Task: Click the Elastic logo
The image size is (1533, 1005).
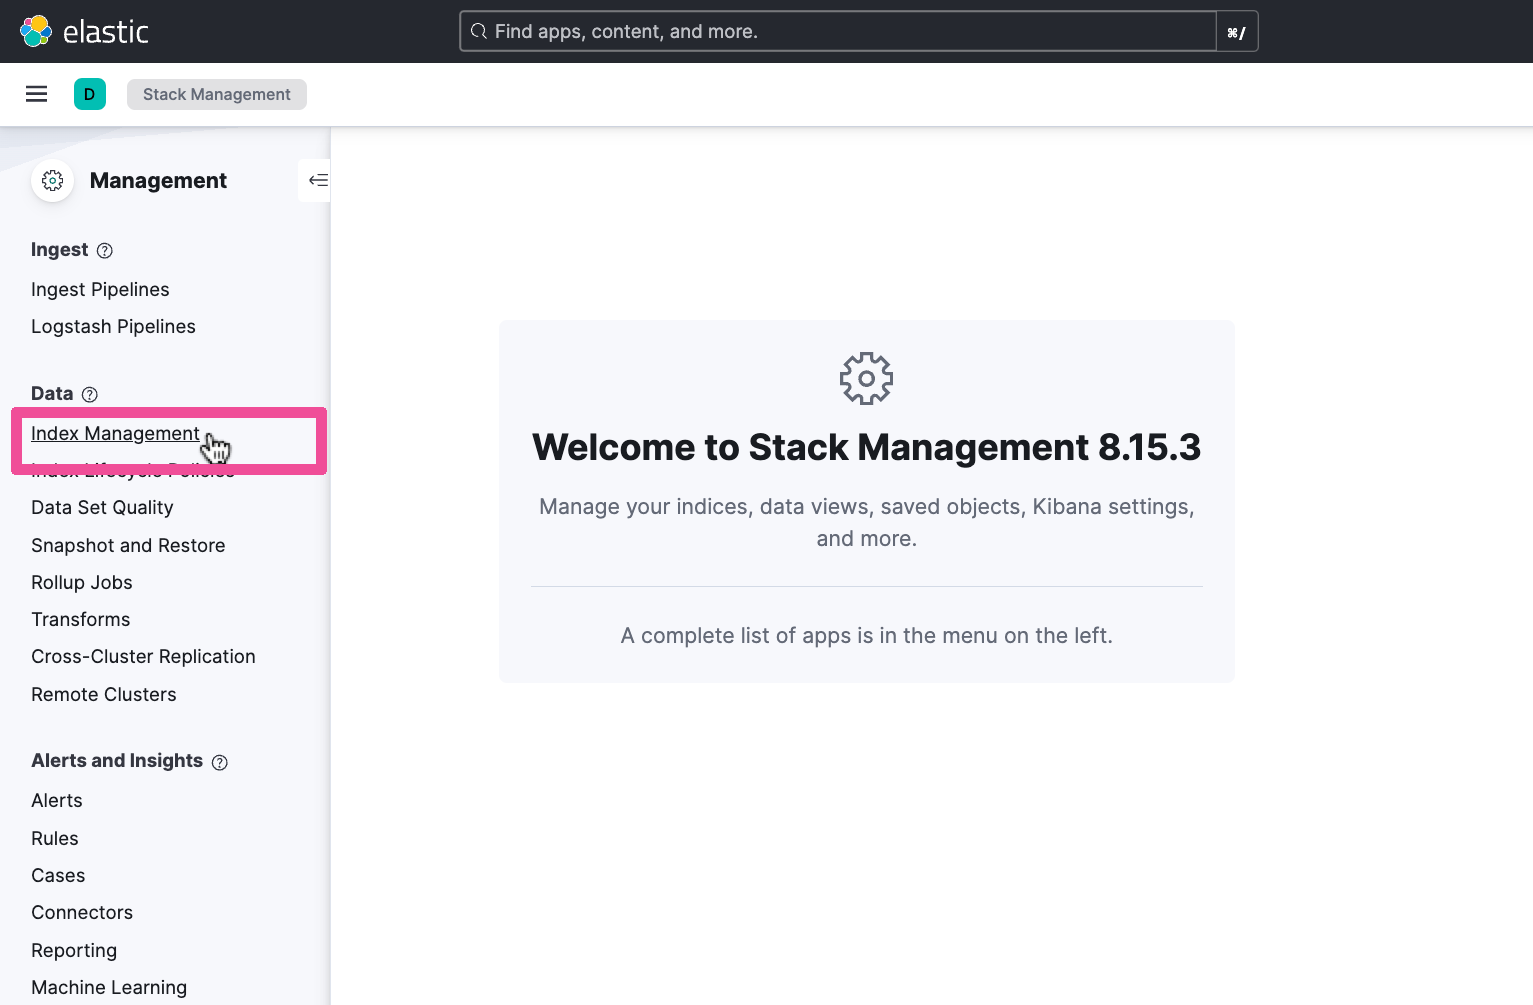Action: tap(84, 31)
